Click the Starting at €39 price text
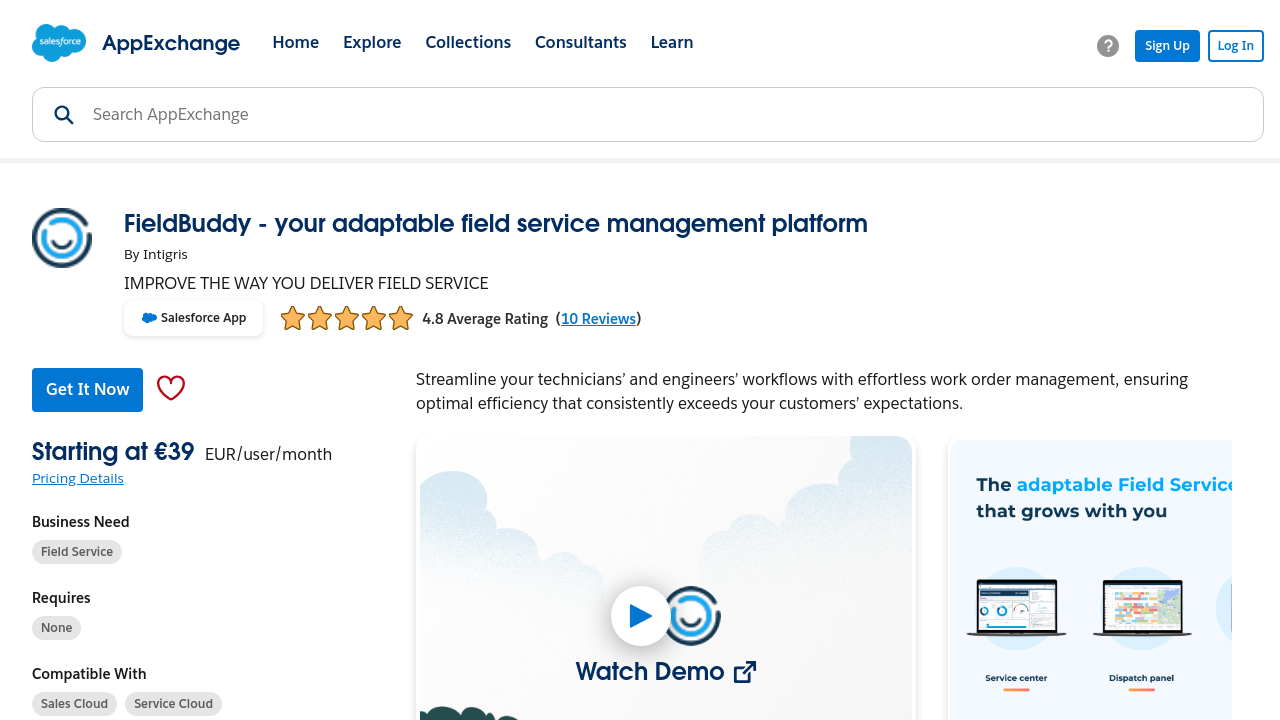1280x720 pixels. point(113,452)
